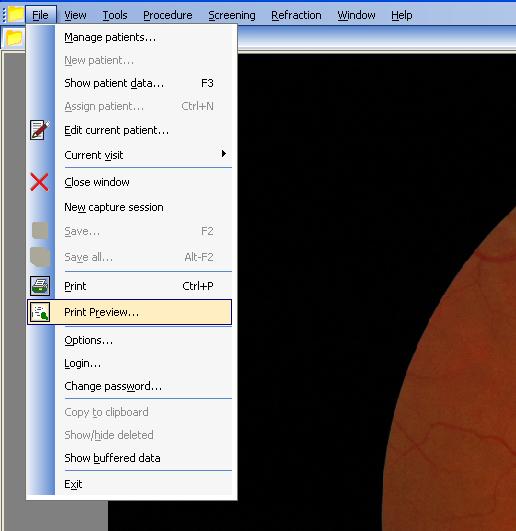This screenshot has width=516, height=531.
Task: Select the Save... menu entry
Action: click(x=129, y=231)
